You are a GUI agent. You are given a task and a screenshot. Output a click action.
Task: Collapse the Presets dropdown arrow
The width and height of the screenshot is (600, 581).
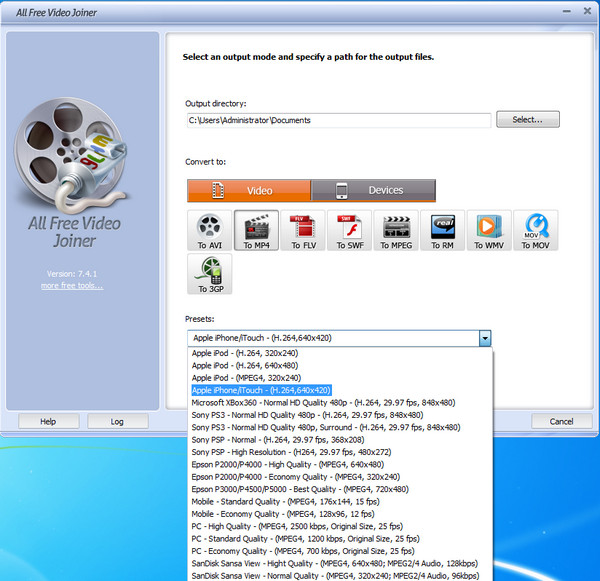(485, 338)
